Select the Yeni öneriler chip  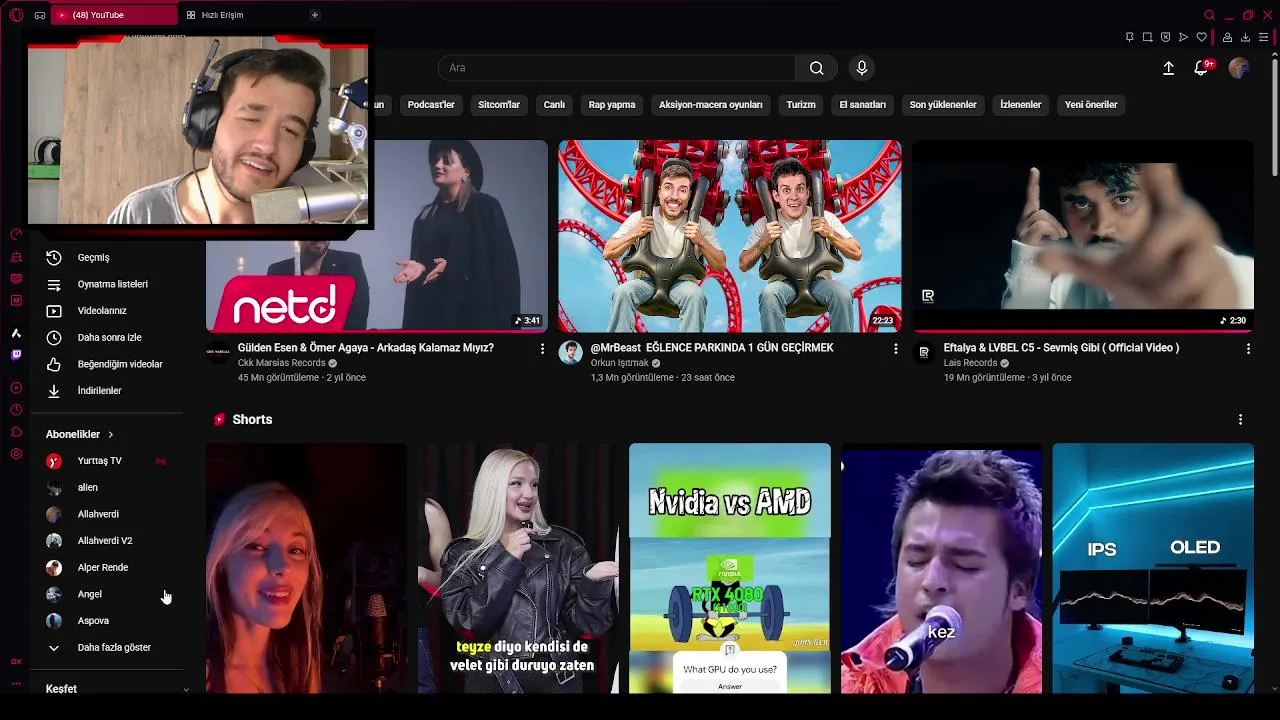[1091, 104]
